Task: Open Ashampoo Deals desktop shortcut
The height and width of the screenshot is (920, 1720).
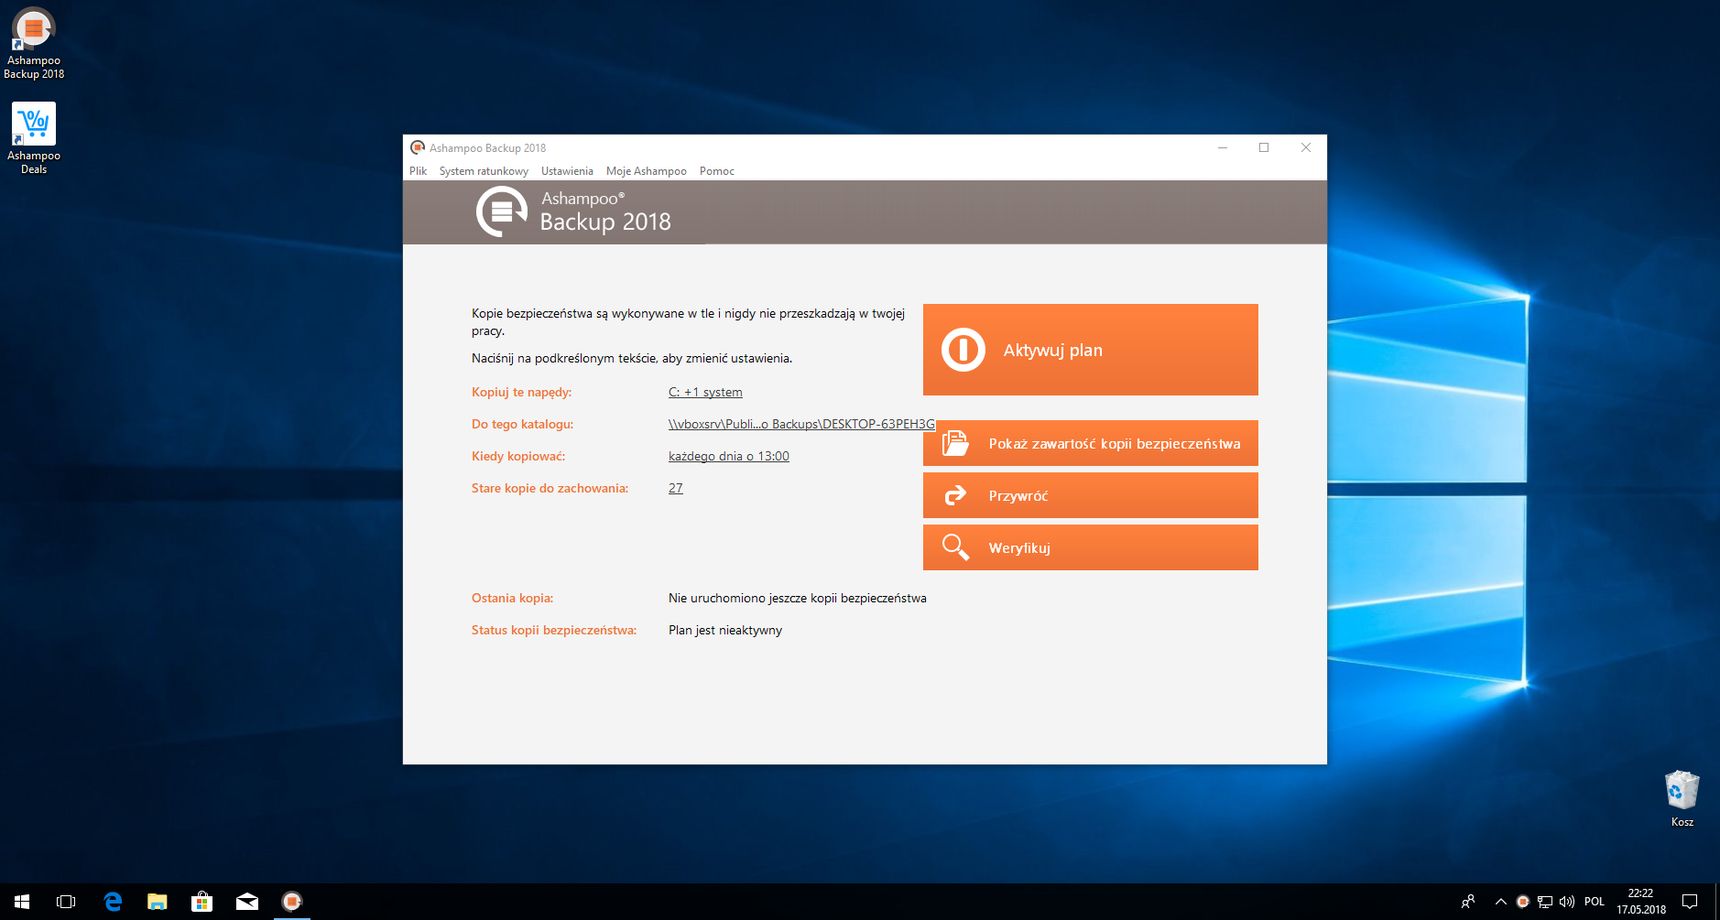Action: (34, 139)
